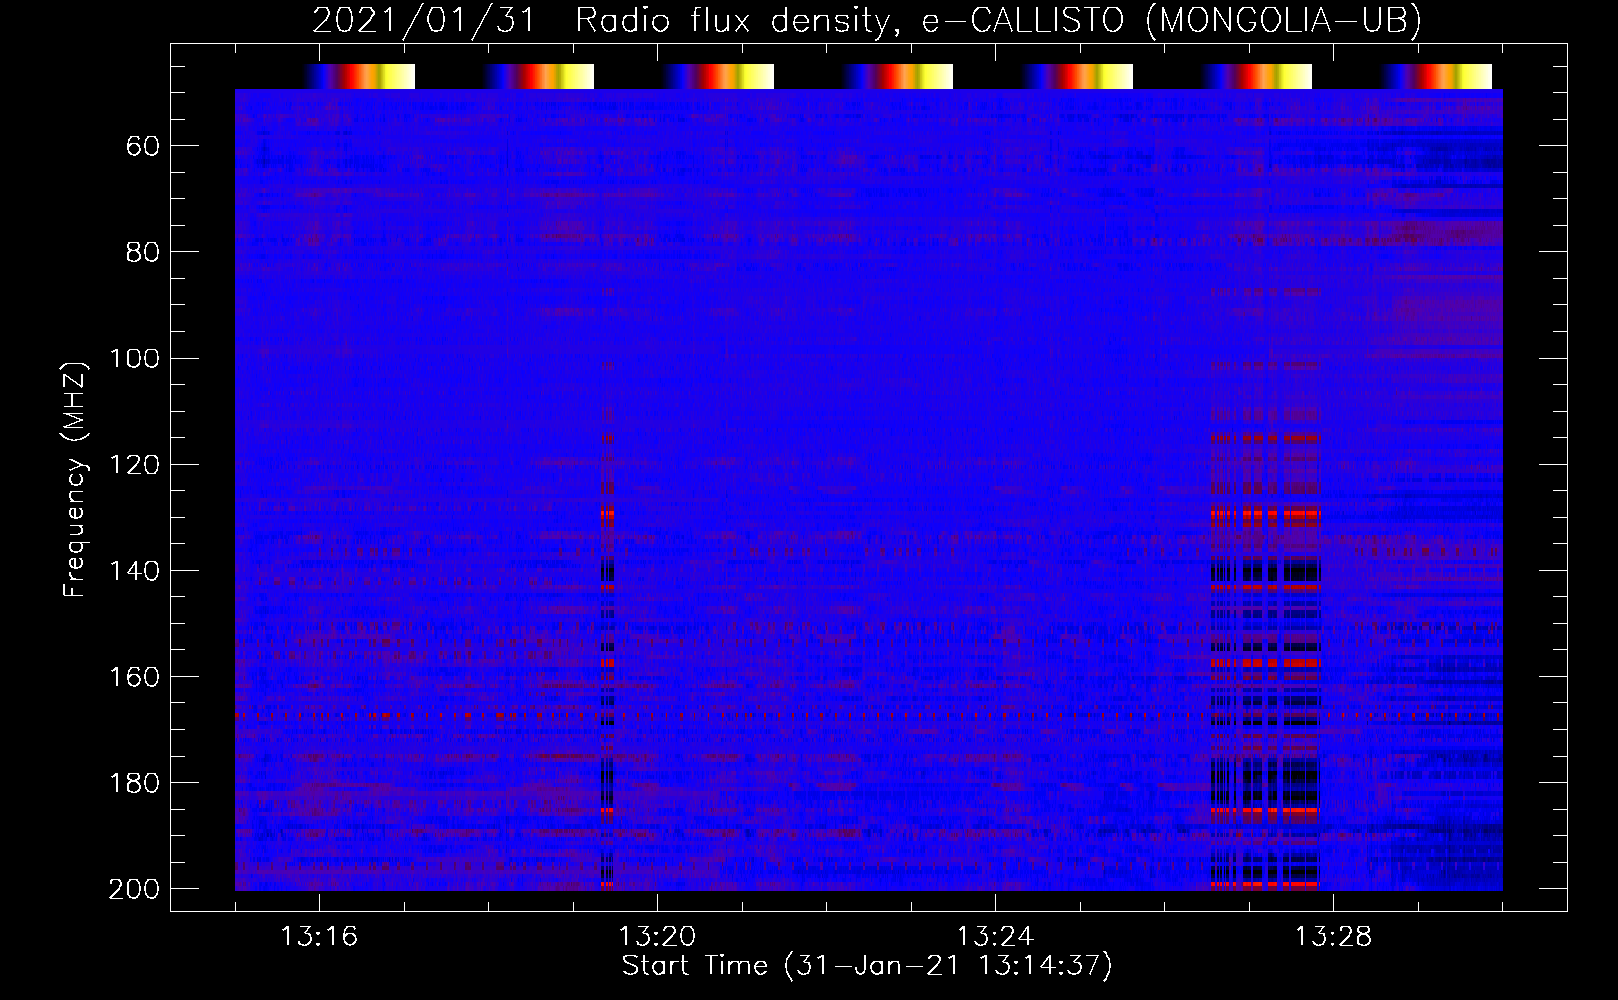Screen dimensions: 1618x1000
Task: Click the 'Frequency (MHZ)' axis label
Action: pos(75,479)
